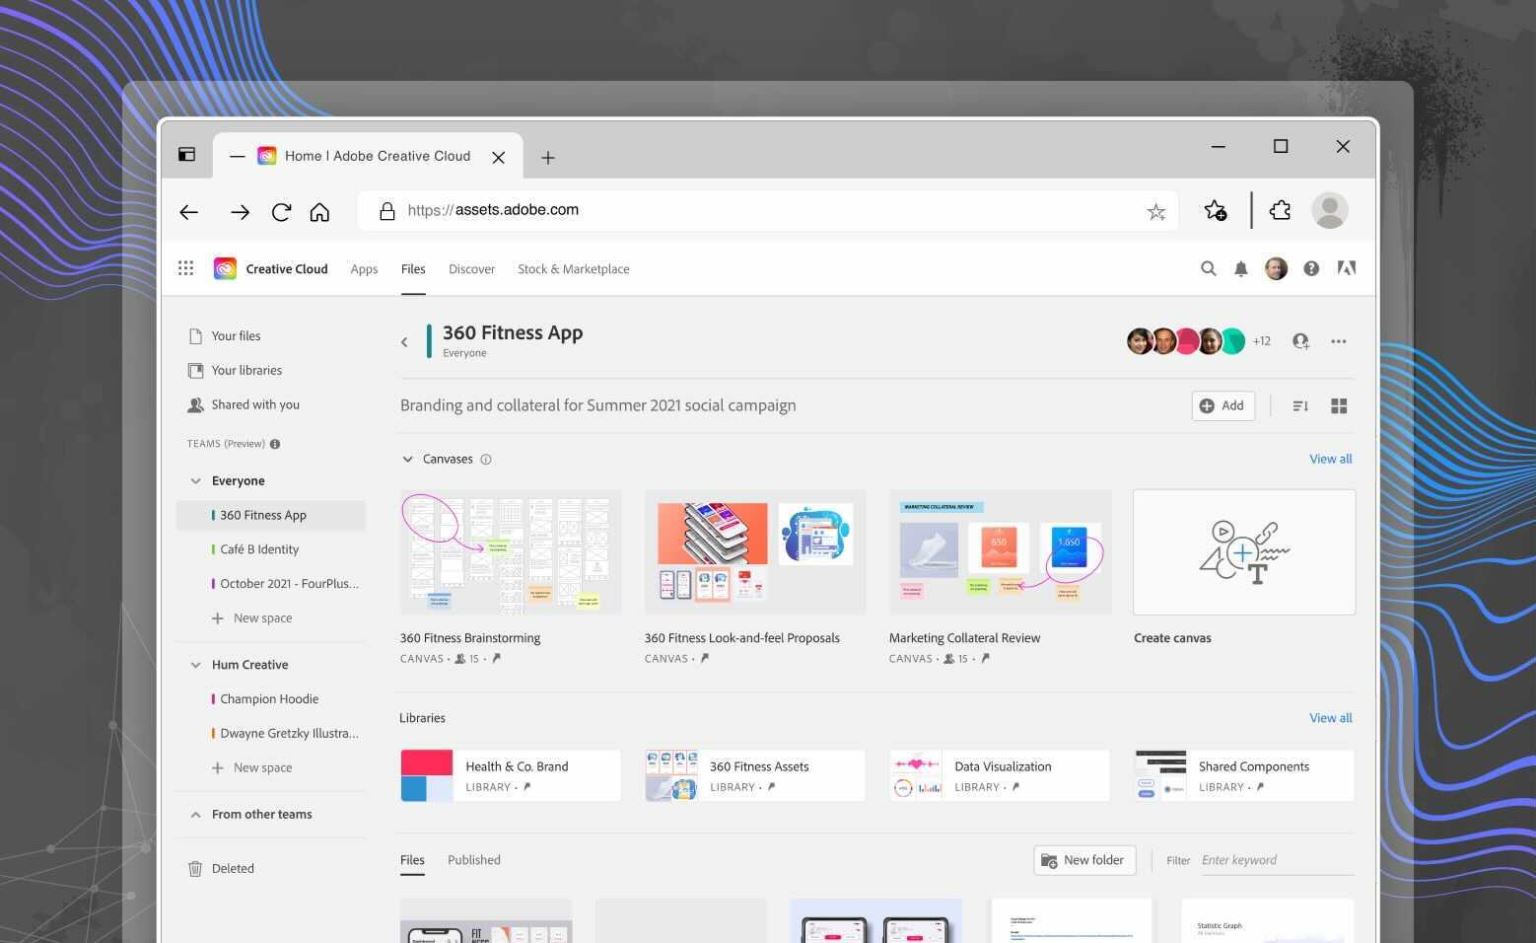Switch to the Published tab
Image resolution: width=1536 pixels, height=943 pixels.
click(x=474, y=860)
